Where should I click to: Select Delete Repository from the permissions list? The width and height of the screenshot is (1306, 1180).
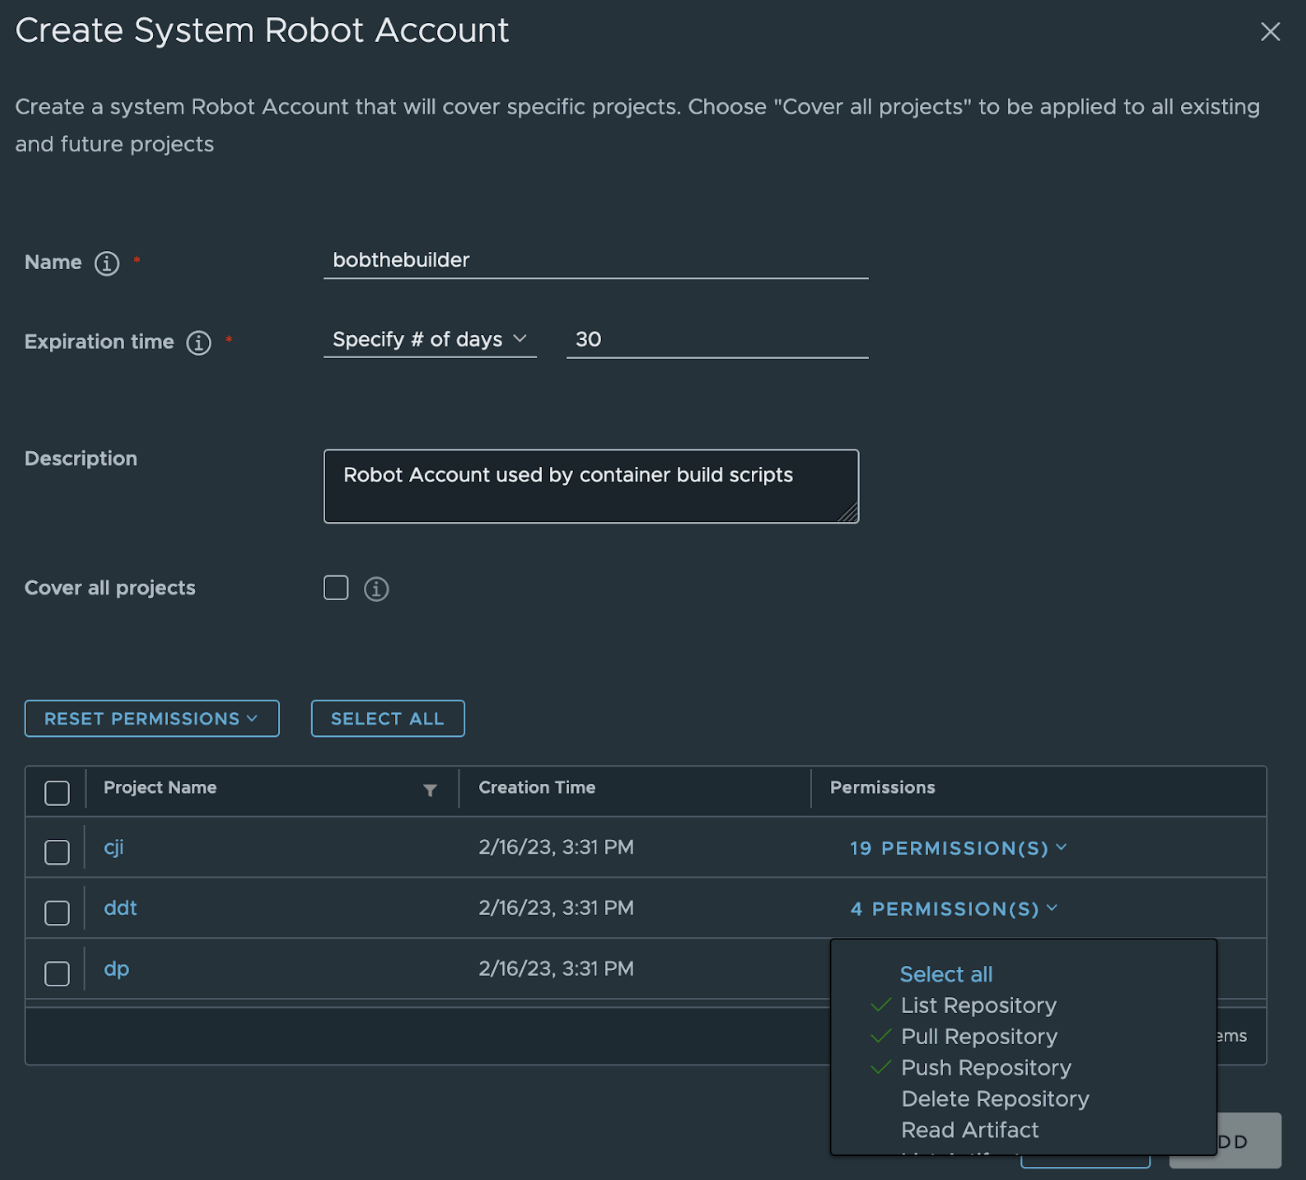994,1098
